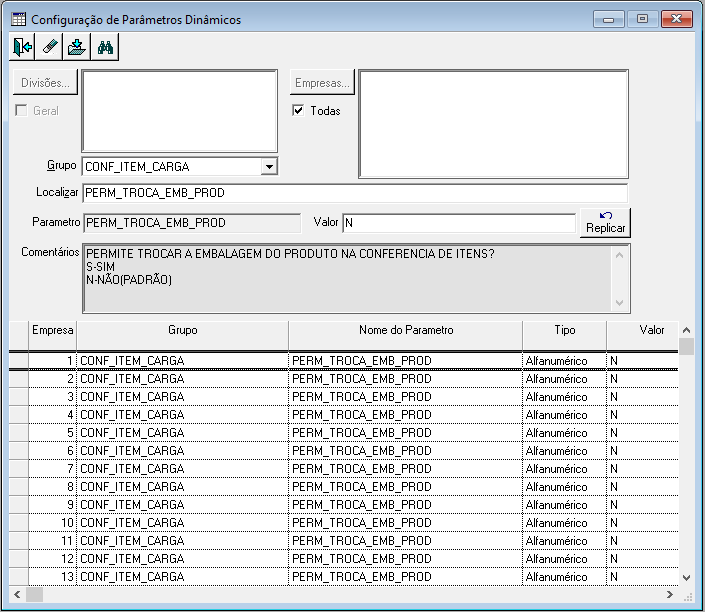Click the Parametro field PERM_TROCA_EMB_PROD

tap(192, 223)
